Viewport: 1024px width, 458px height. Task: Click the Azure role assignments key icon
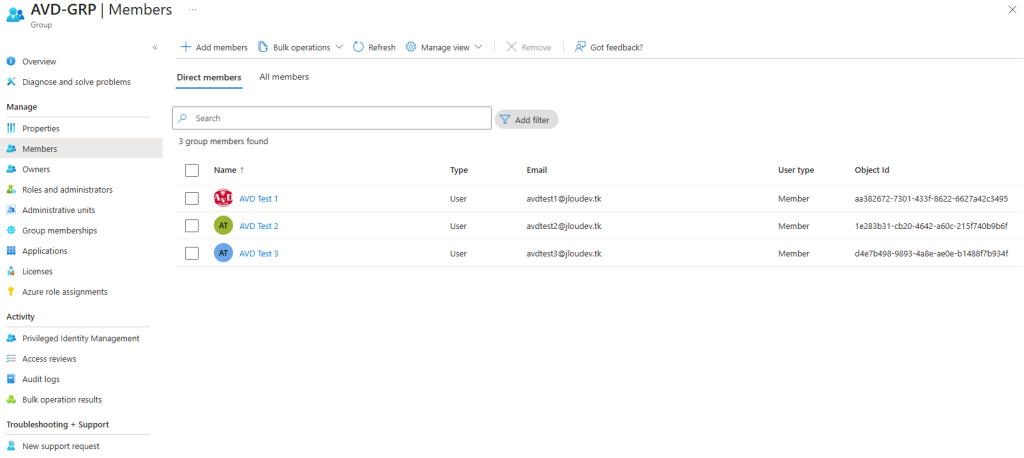coord(11,292)
